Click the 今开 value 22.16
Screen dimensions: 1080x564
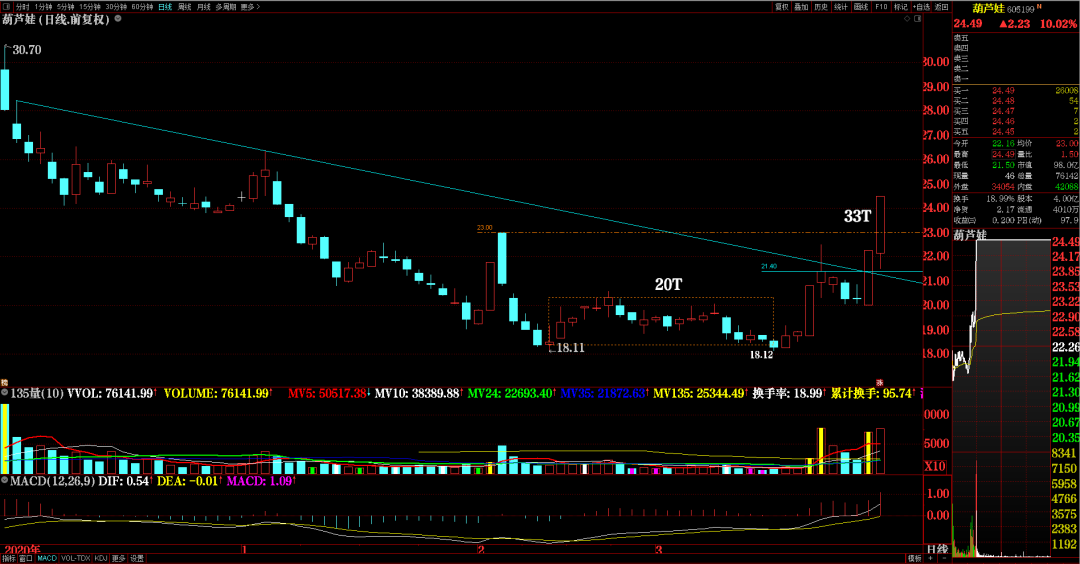point(1003,143)
